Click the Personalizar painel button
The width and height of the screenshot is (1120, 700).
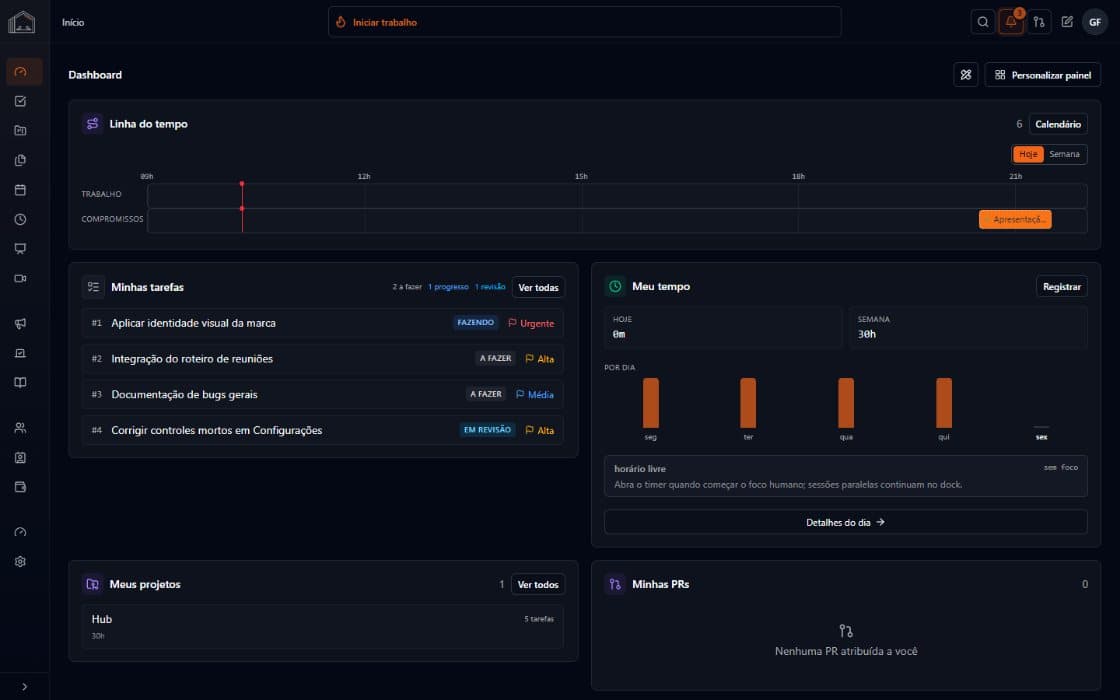point(1042,75)
